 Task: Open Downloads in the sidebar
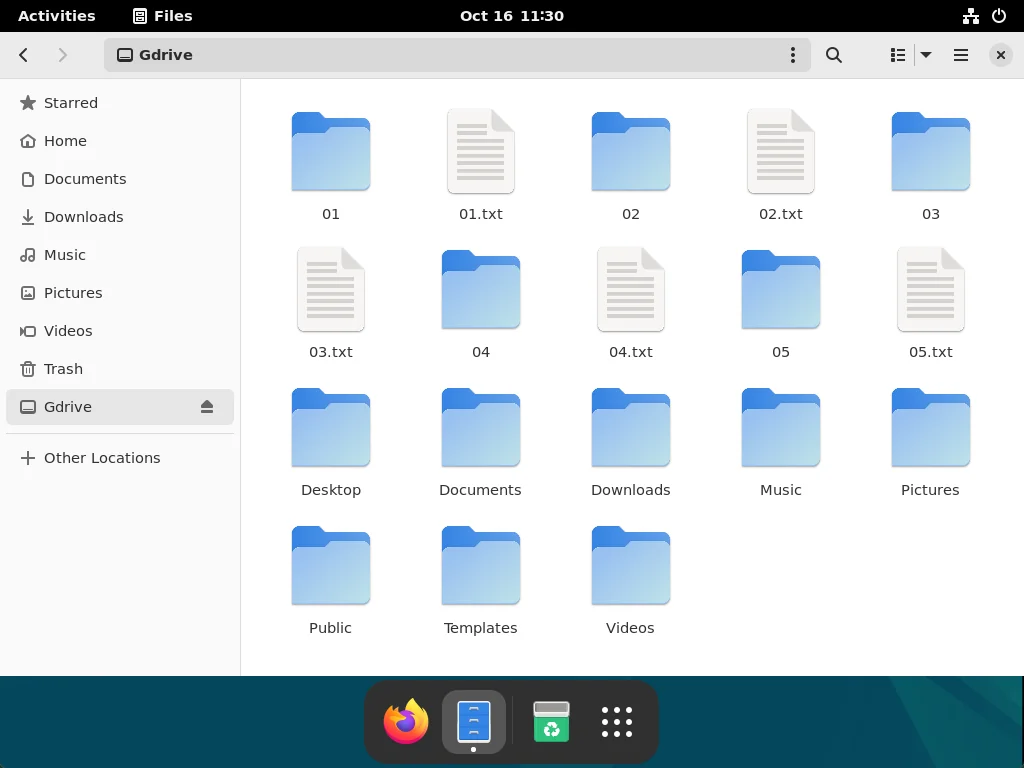[x=120, y=217]
